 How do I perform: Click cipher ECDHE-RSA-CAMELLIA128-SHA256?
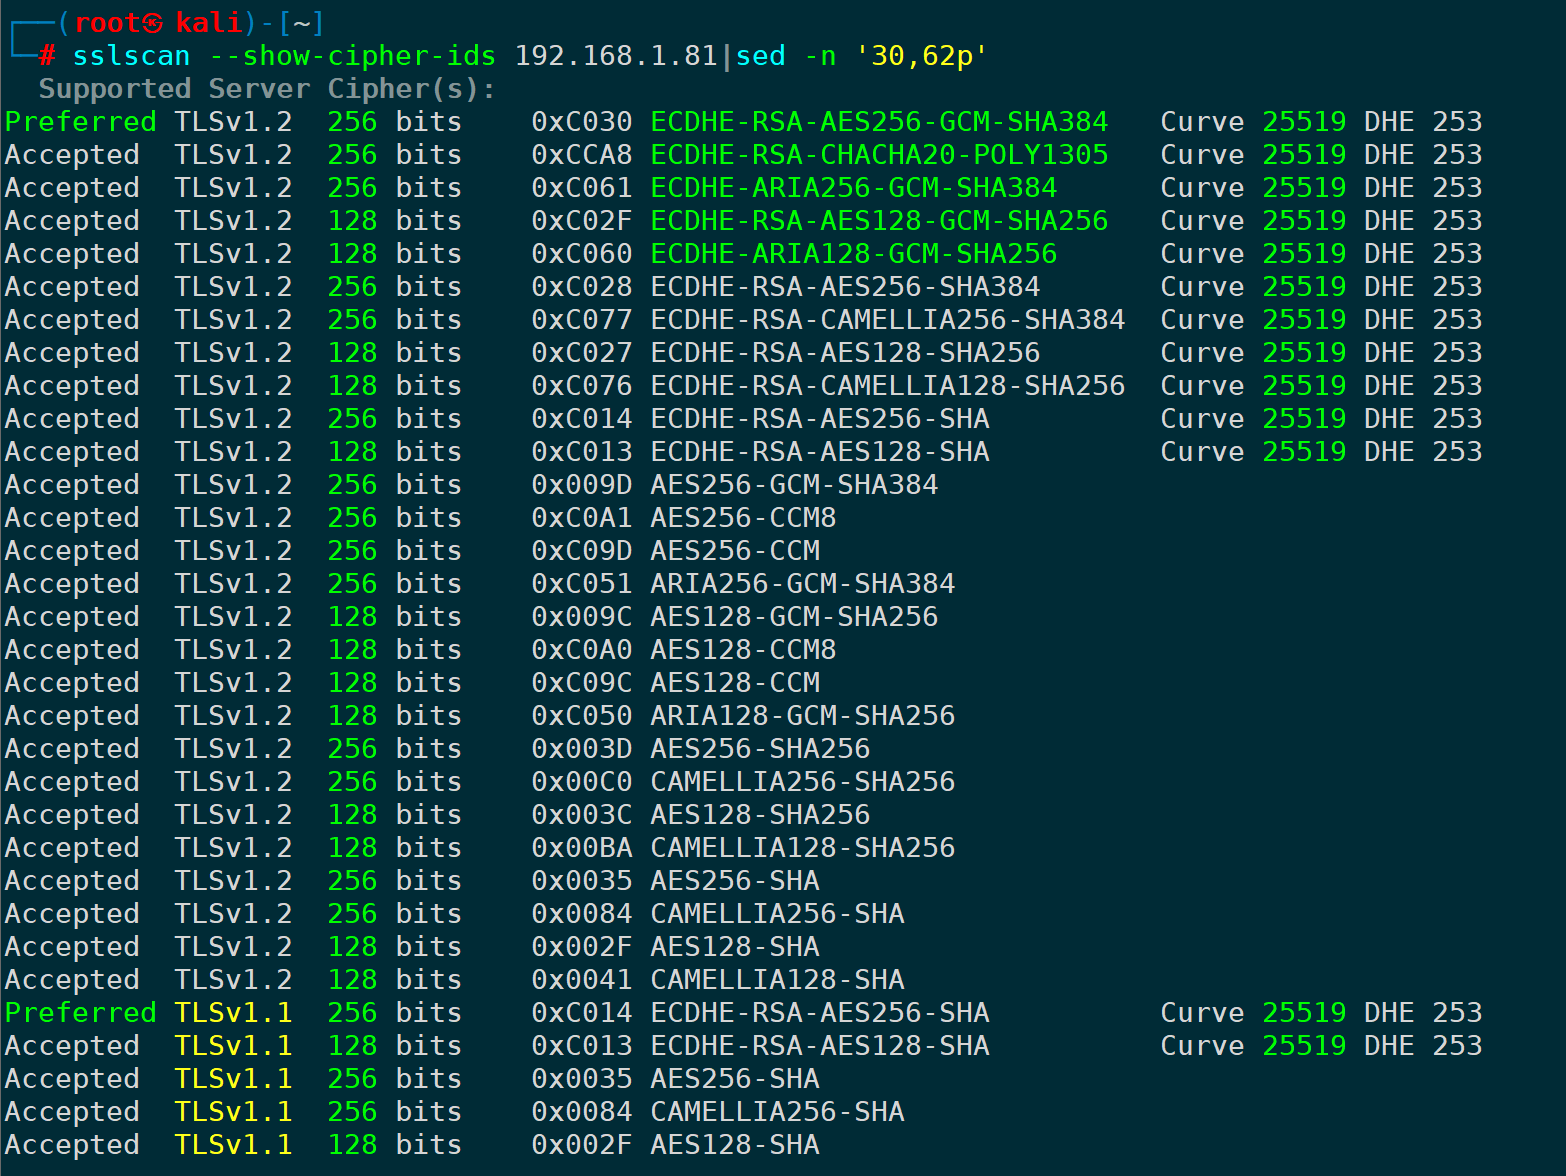[888, 386]
